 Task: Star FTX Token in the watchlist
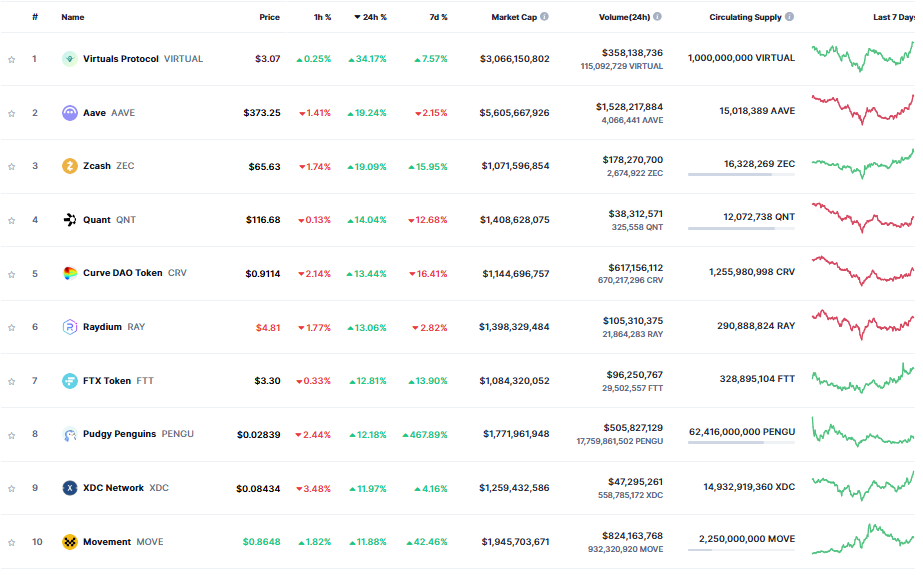pyautogui.click(x=11, y=382)
